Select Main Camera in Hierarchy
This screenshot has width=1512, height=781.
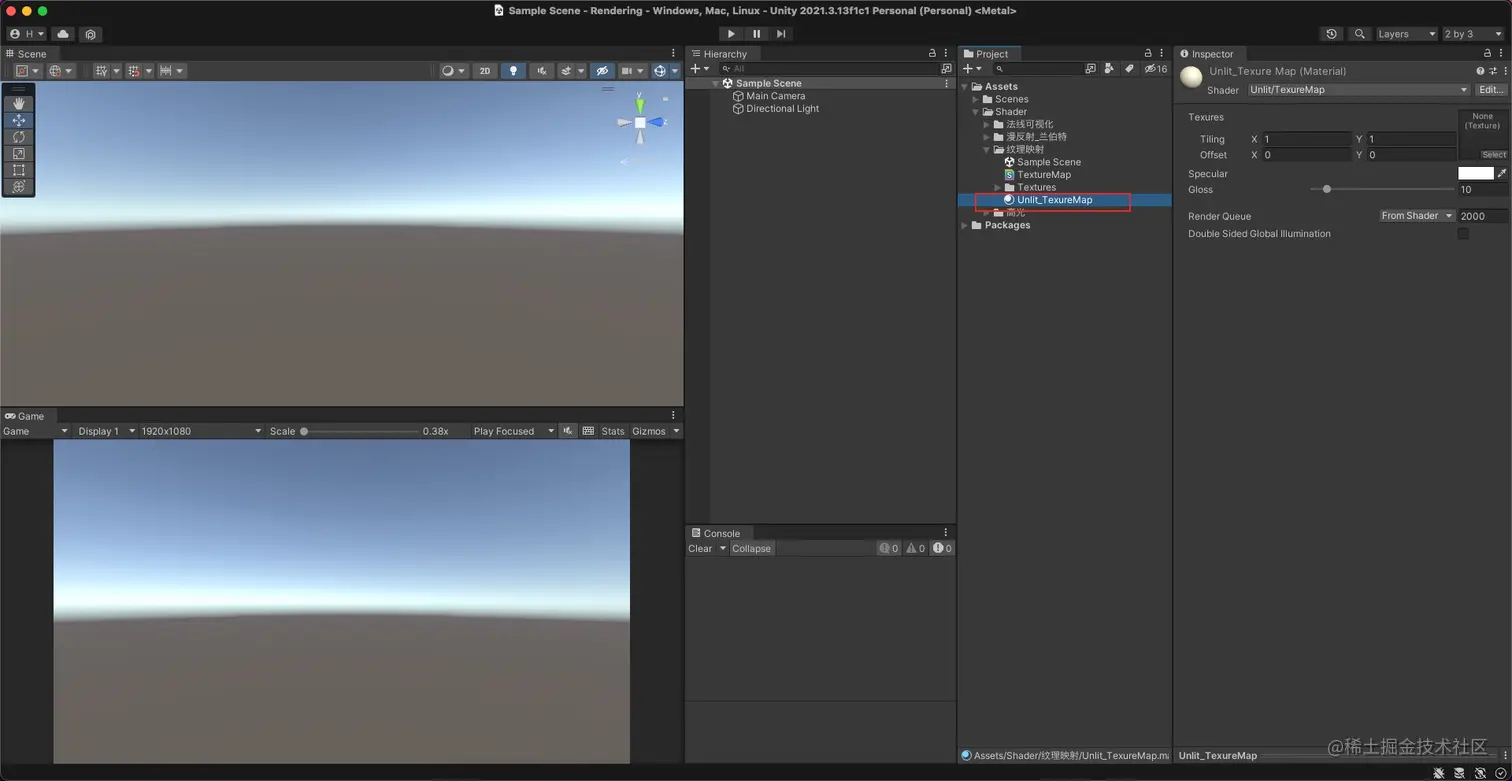[775, 96]
